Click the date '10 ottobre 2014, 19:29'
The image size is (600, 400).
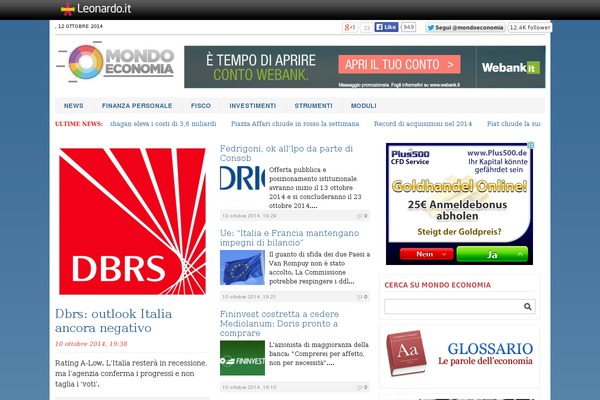[249, 216]
